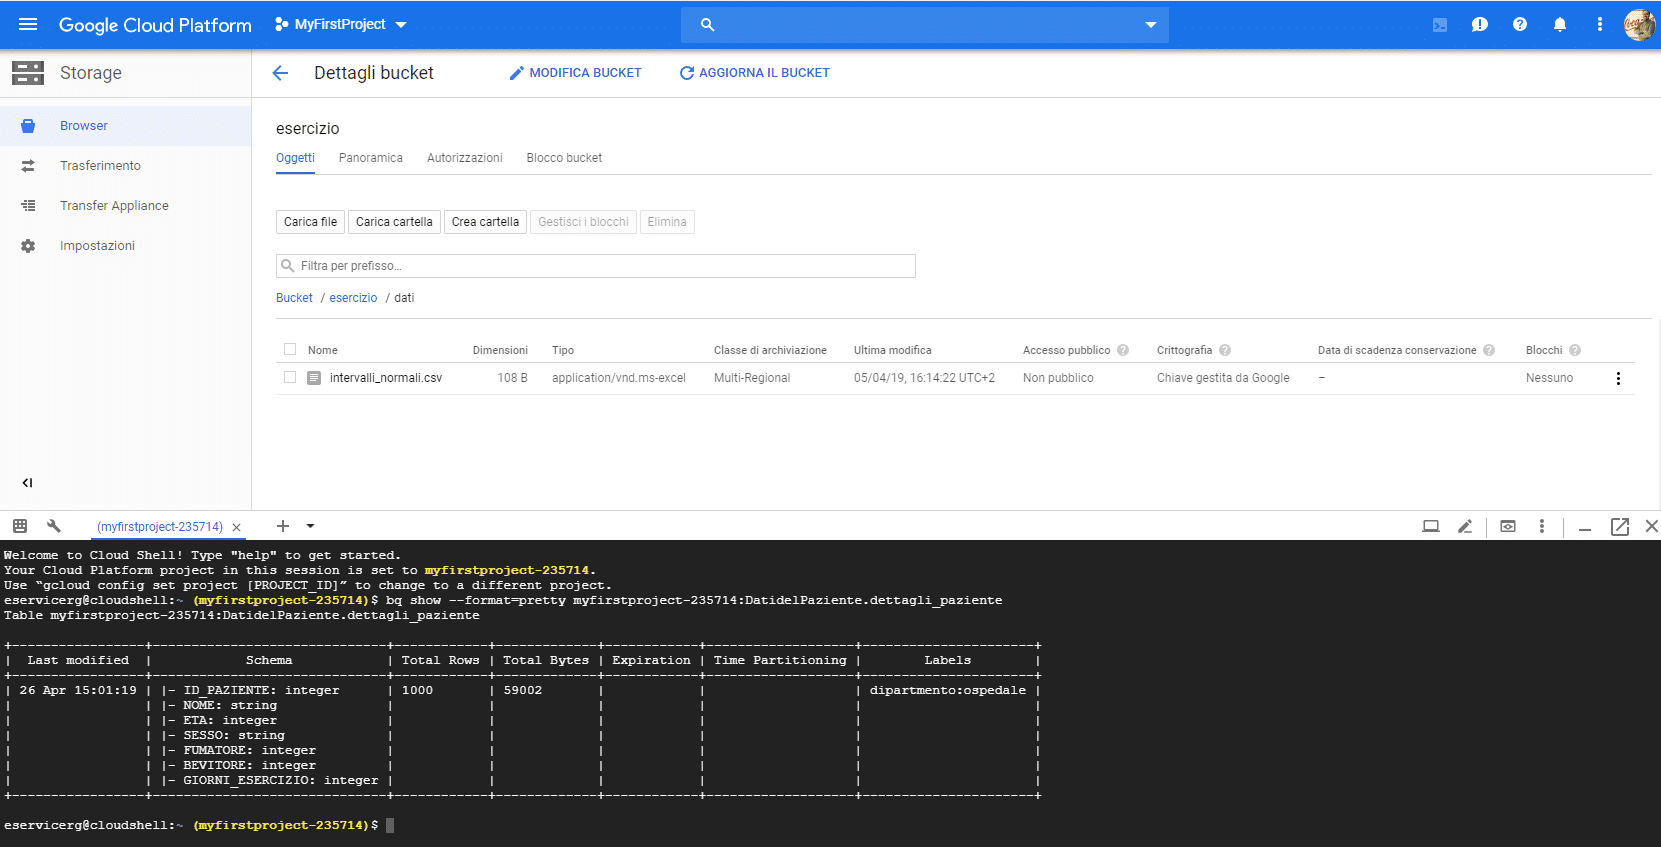Follow the Bucket breadcrumb link
Image resolution: width=1661 pixels, height=847 pixels.
pyautogui.click(x=294, y=298)
